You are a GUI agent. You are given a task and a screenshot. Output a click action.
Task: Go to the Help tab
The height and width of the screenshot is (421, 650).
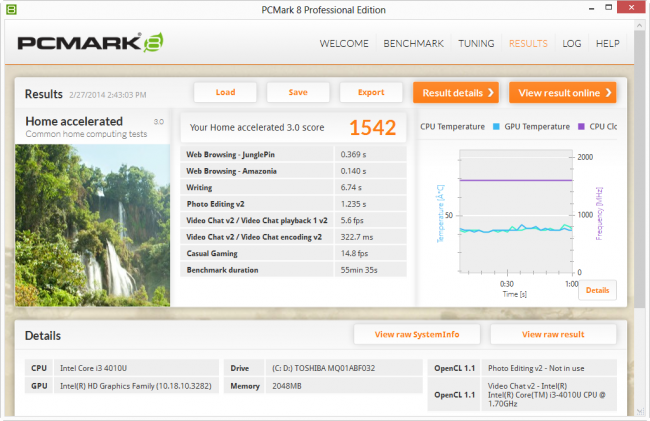607,44
